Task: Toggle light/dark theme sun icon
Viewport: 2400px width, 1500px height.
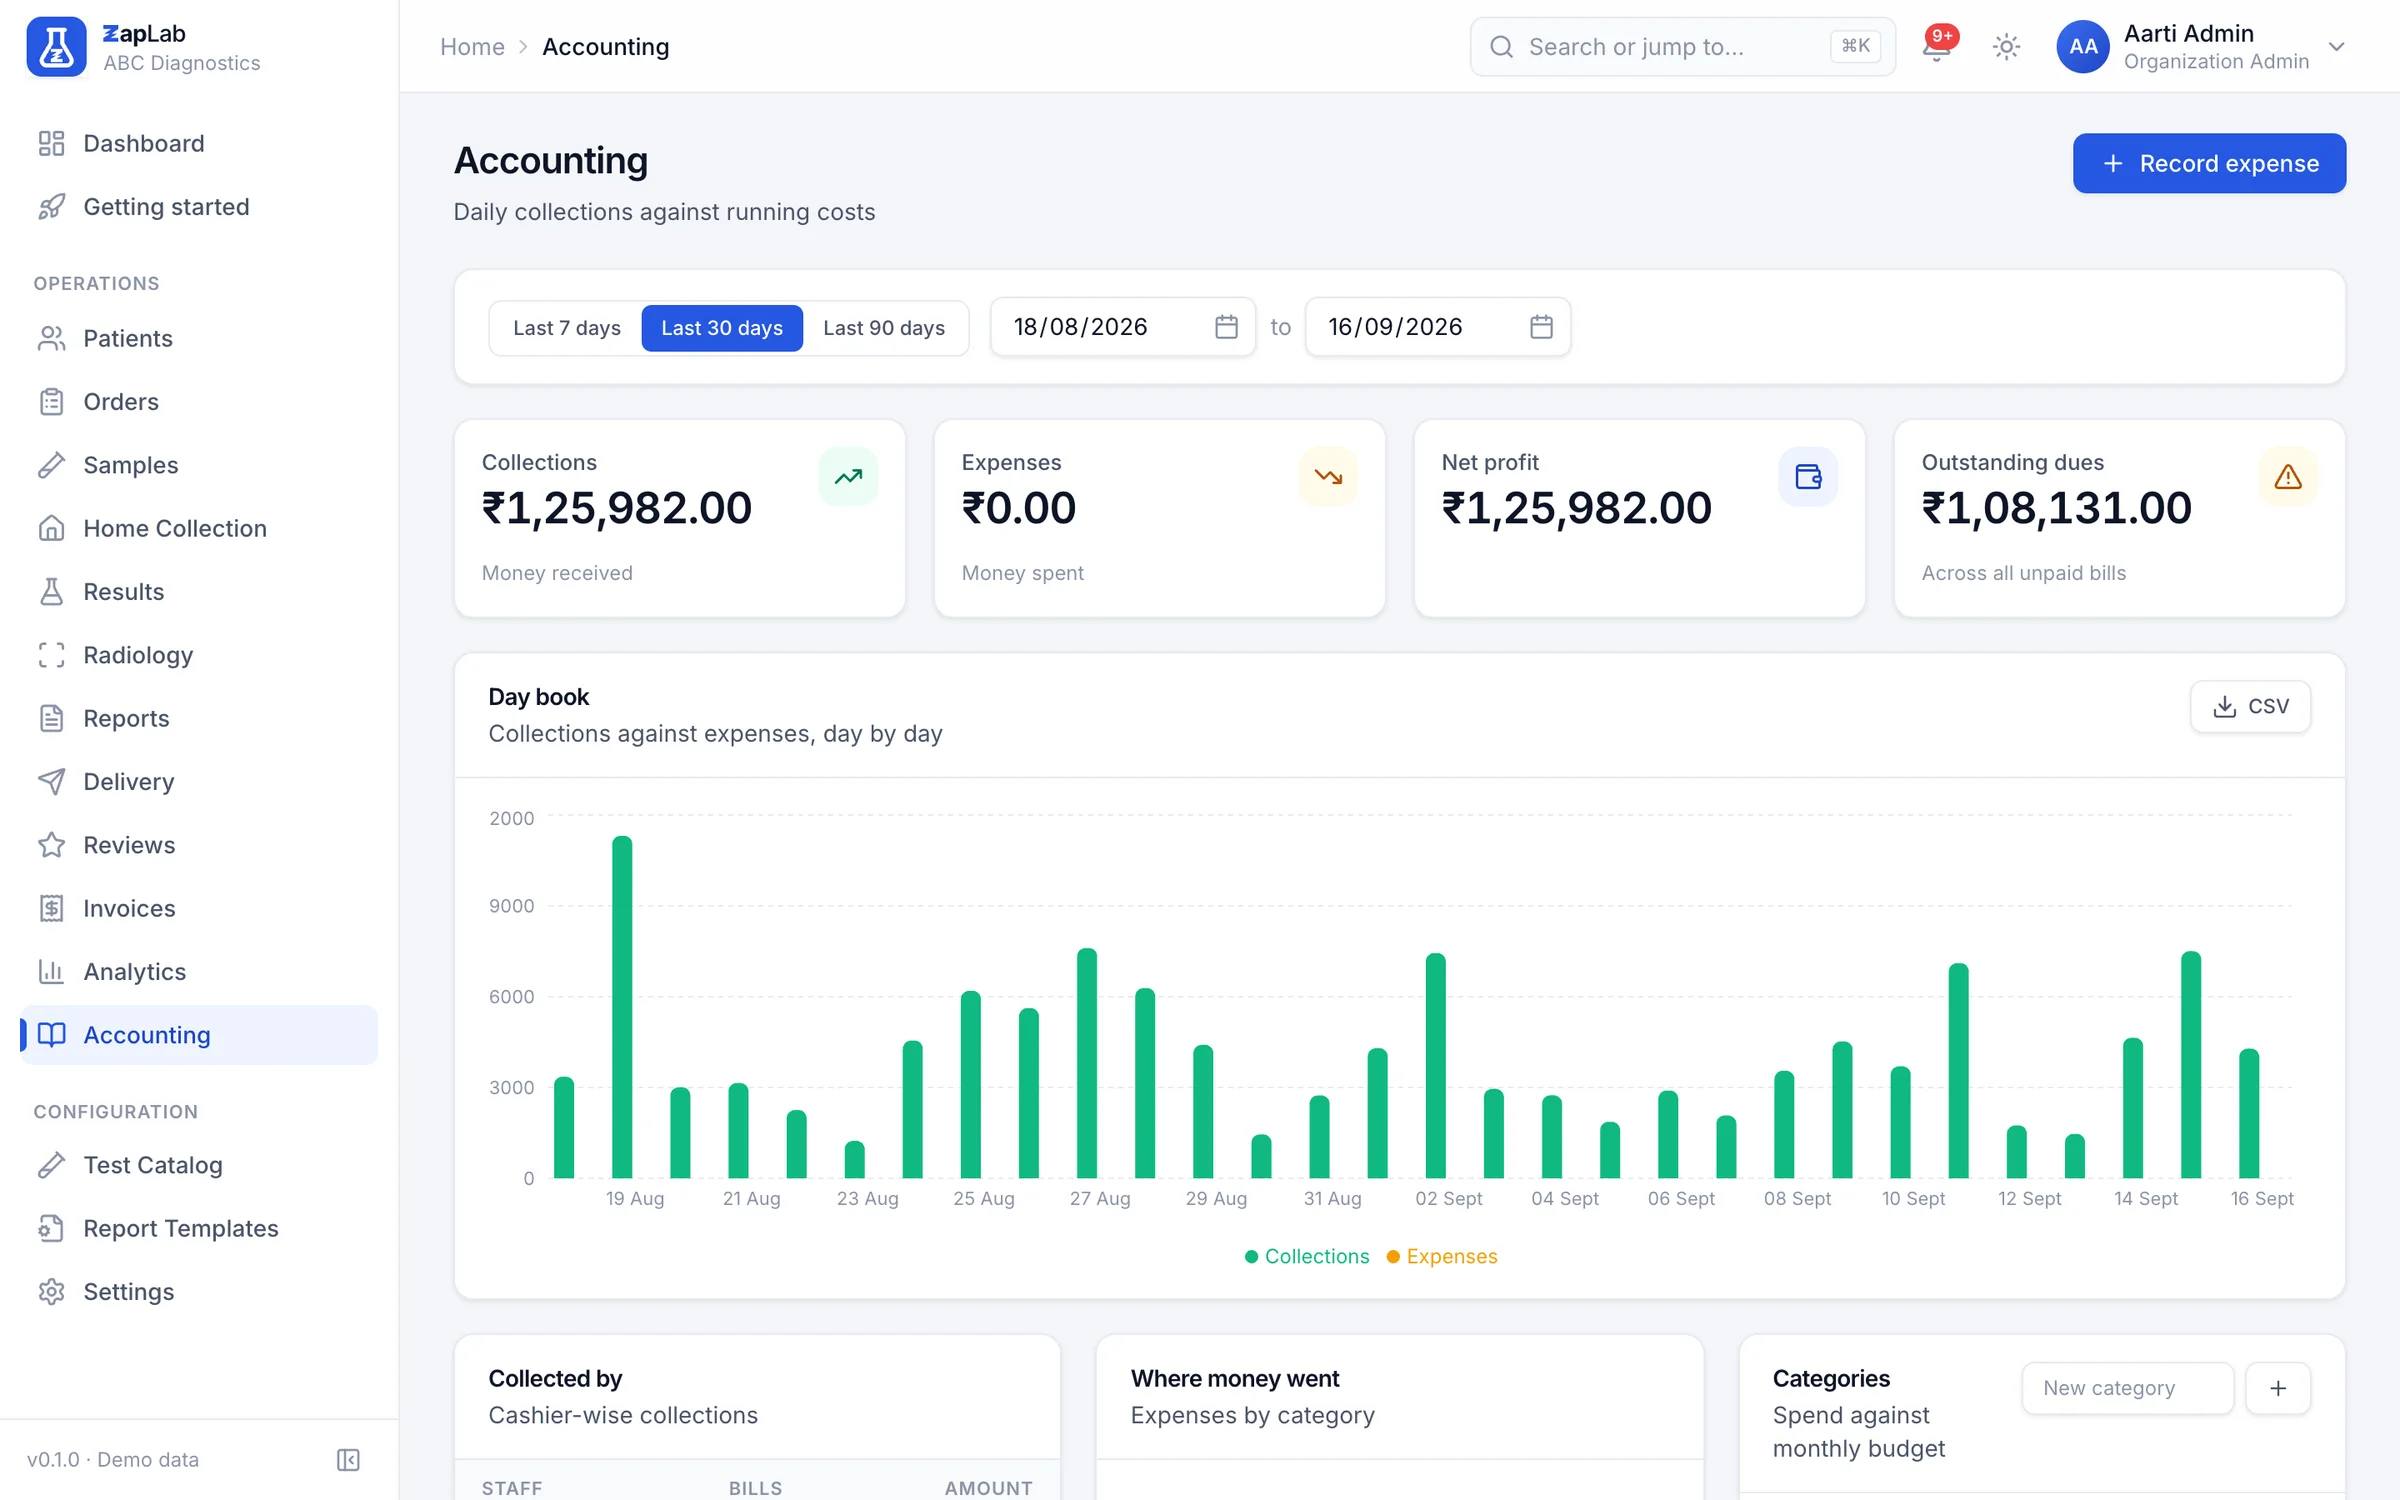Action: 2006,47
